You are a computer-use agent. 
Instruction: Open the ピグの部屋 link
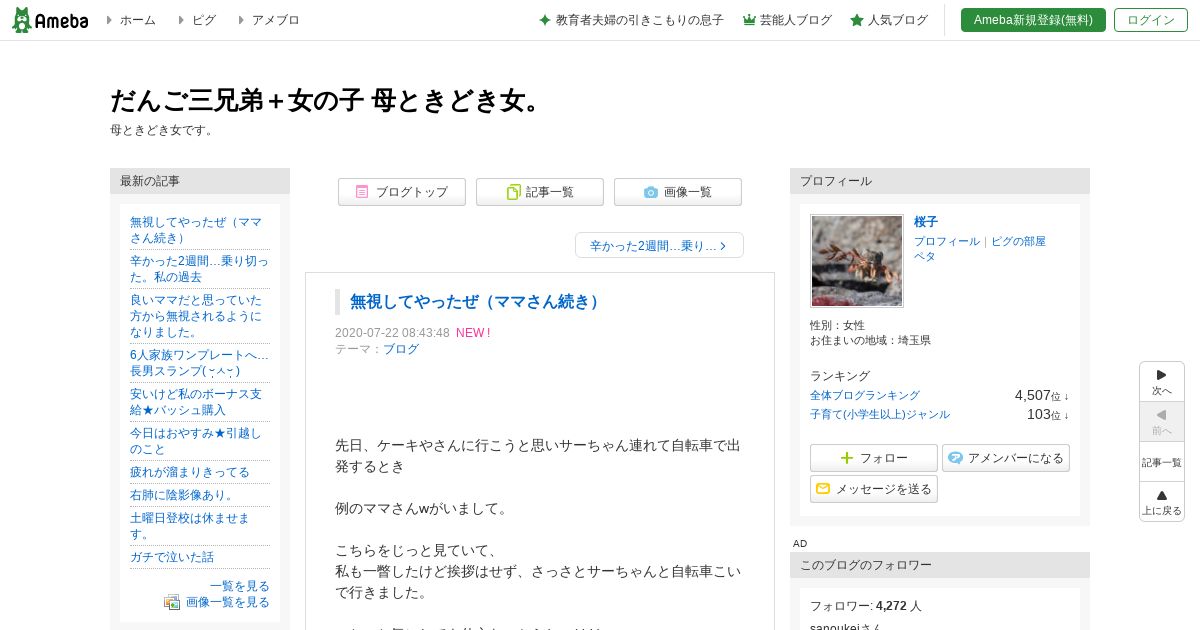coord(1018,242)
